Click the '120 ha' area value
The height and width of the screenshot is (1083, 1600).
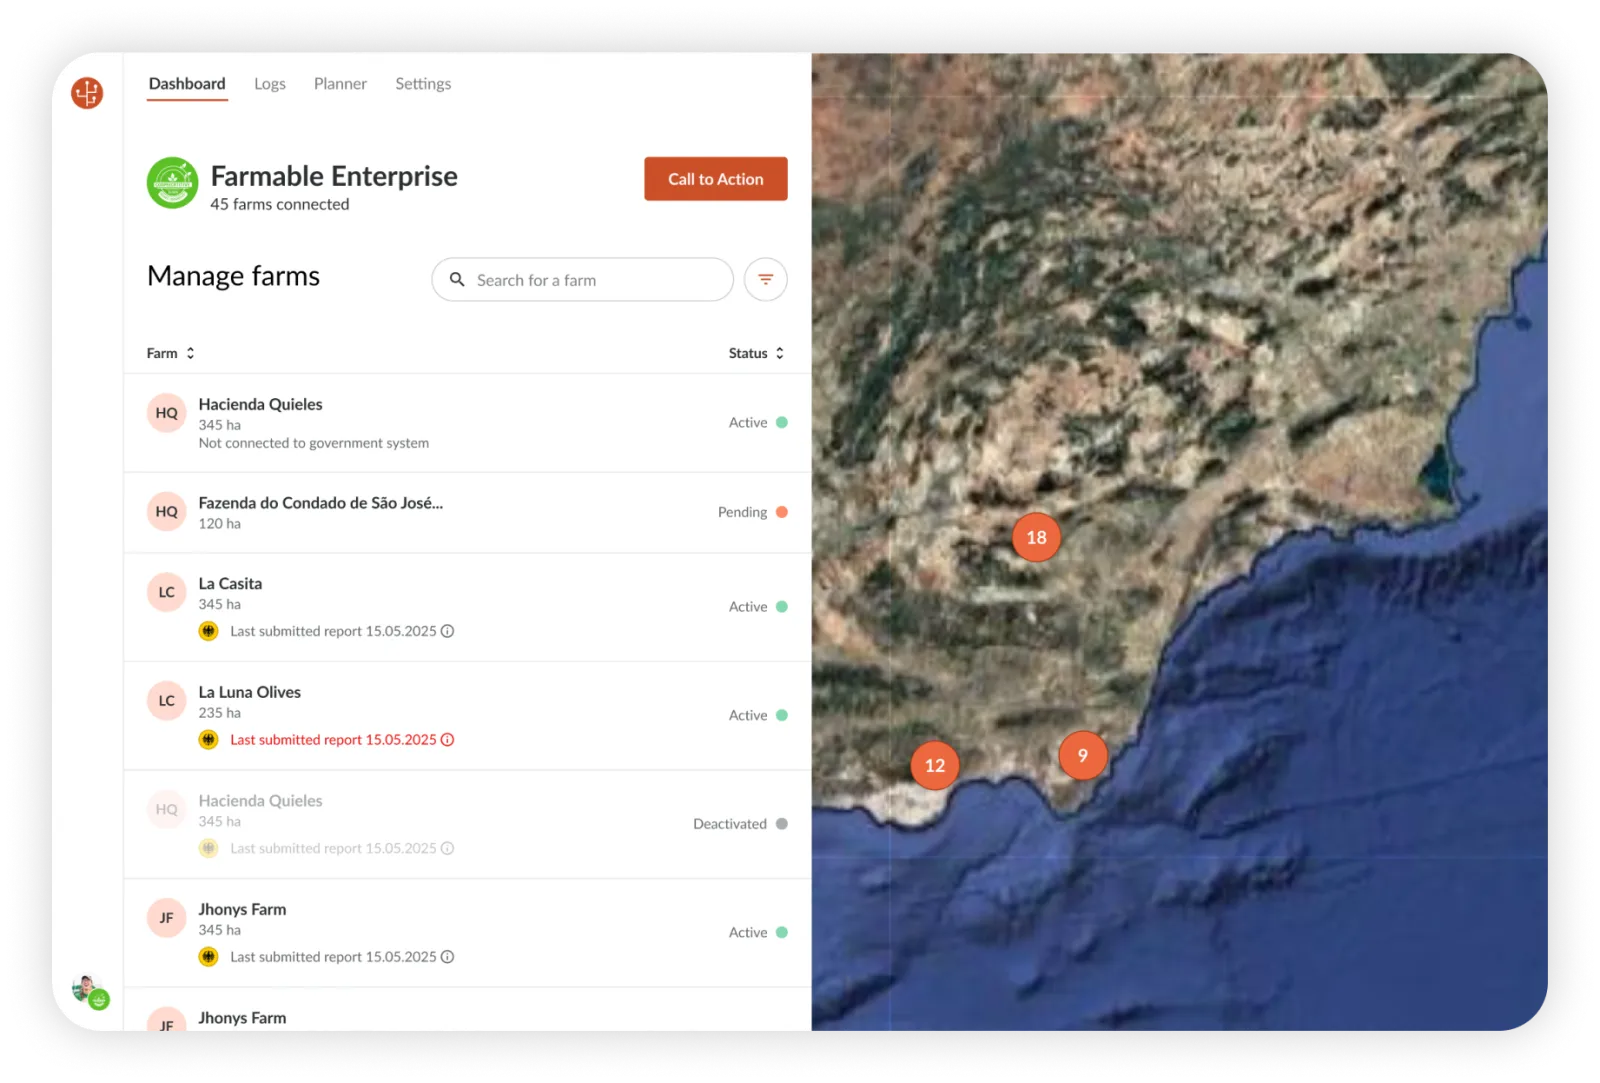pyautogui.click(x=219, y=524)
